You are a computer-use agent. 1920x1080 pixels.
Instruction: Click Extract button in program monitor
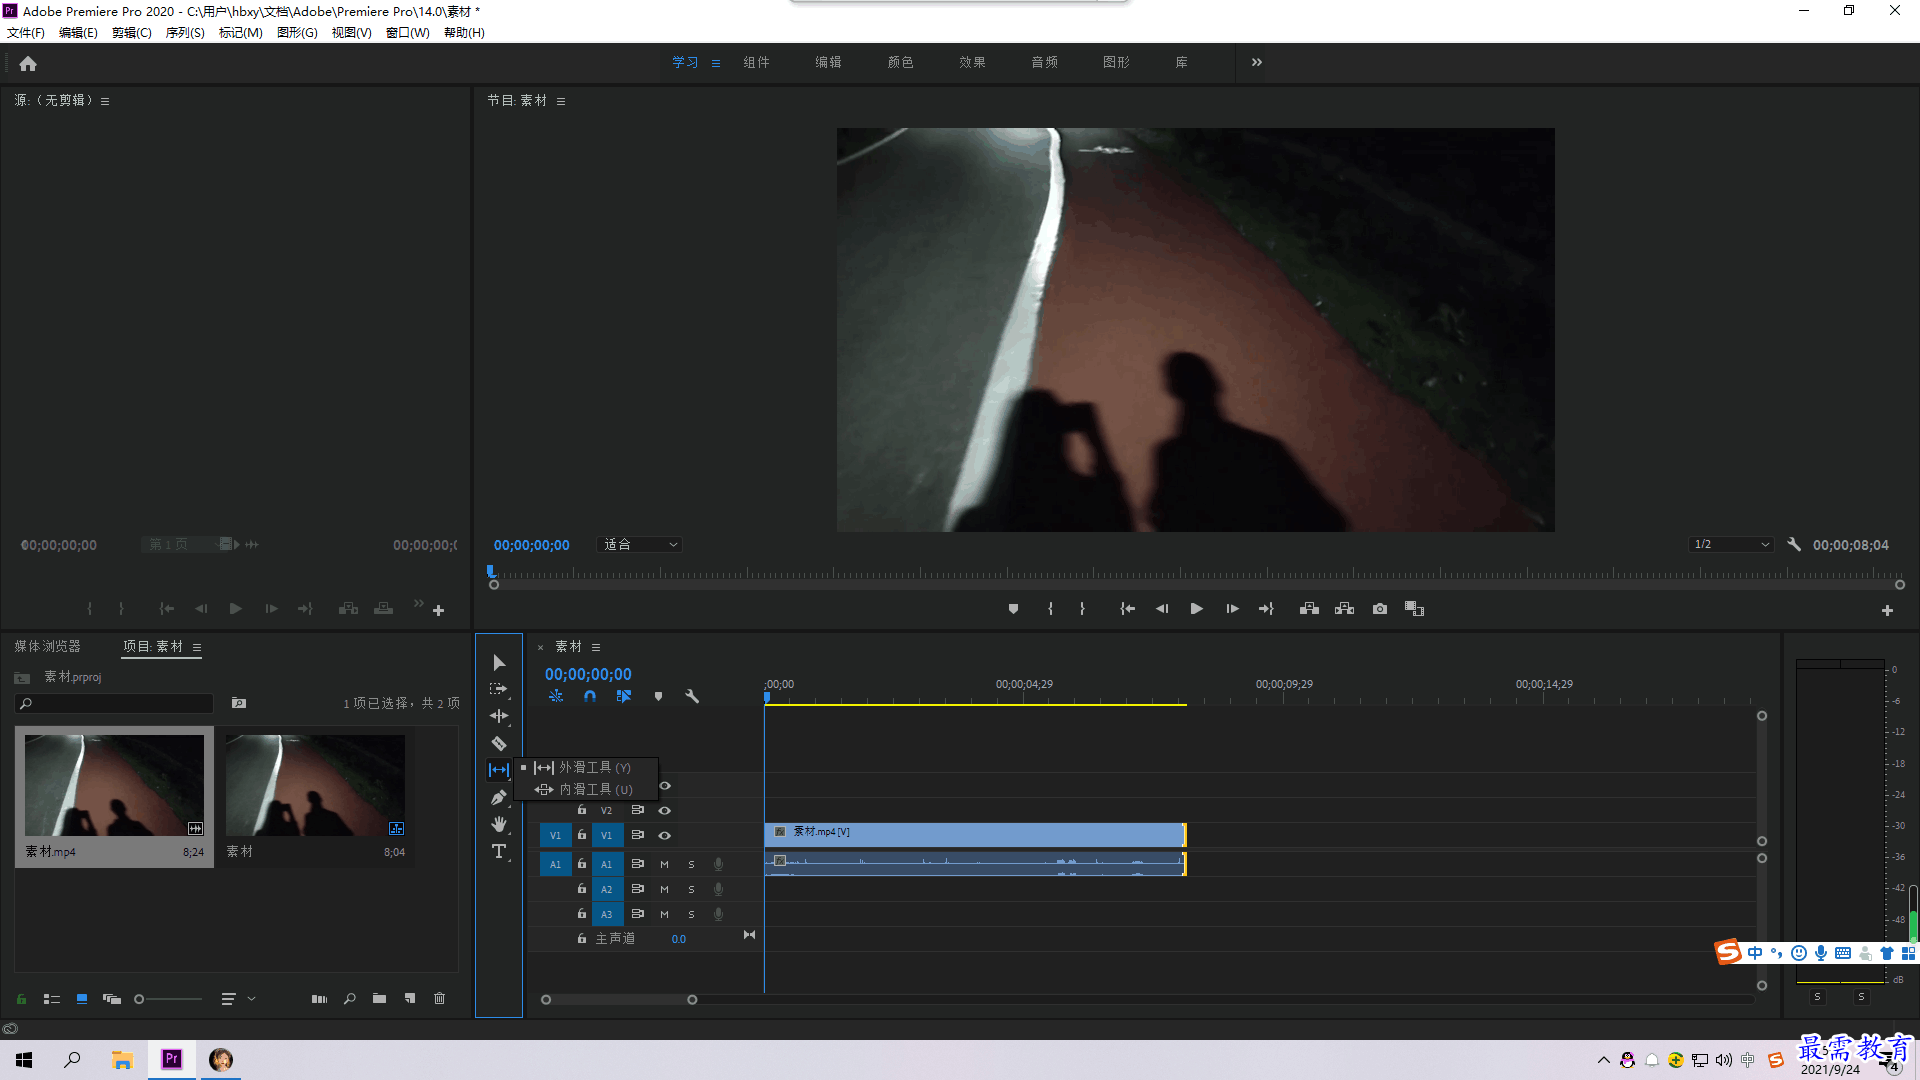tap(1345, 609)
